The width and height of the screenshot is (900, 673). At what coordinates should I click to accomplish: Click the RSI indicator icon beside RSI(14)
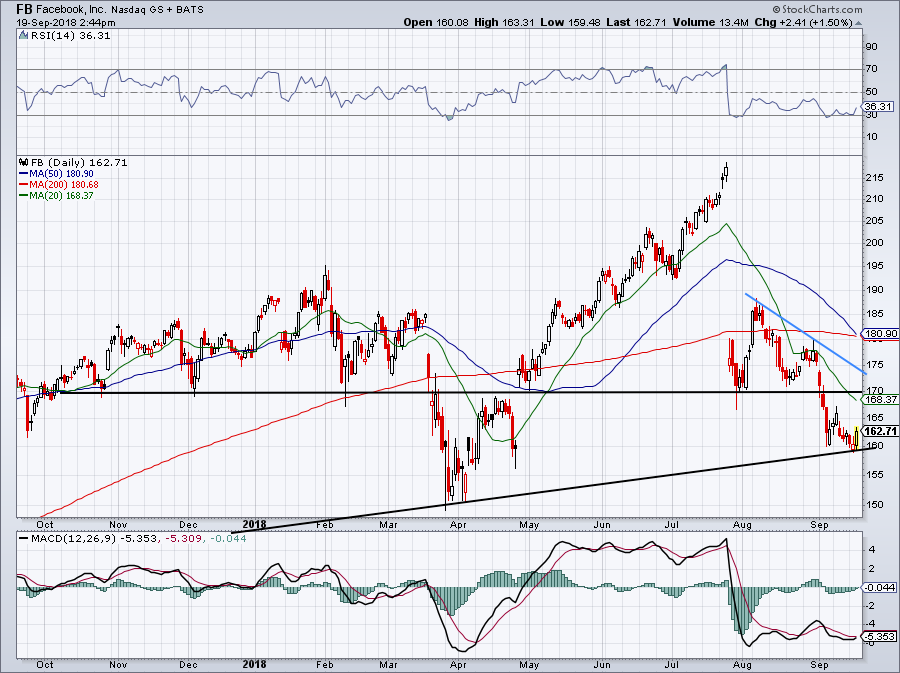23,36
